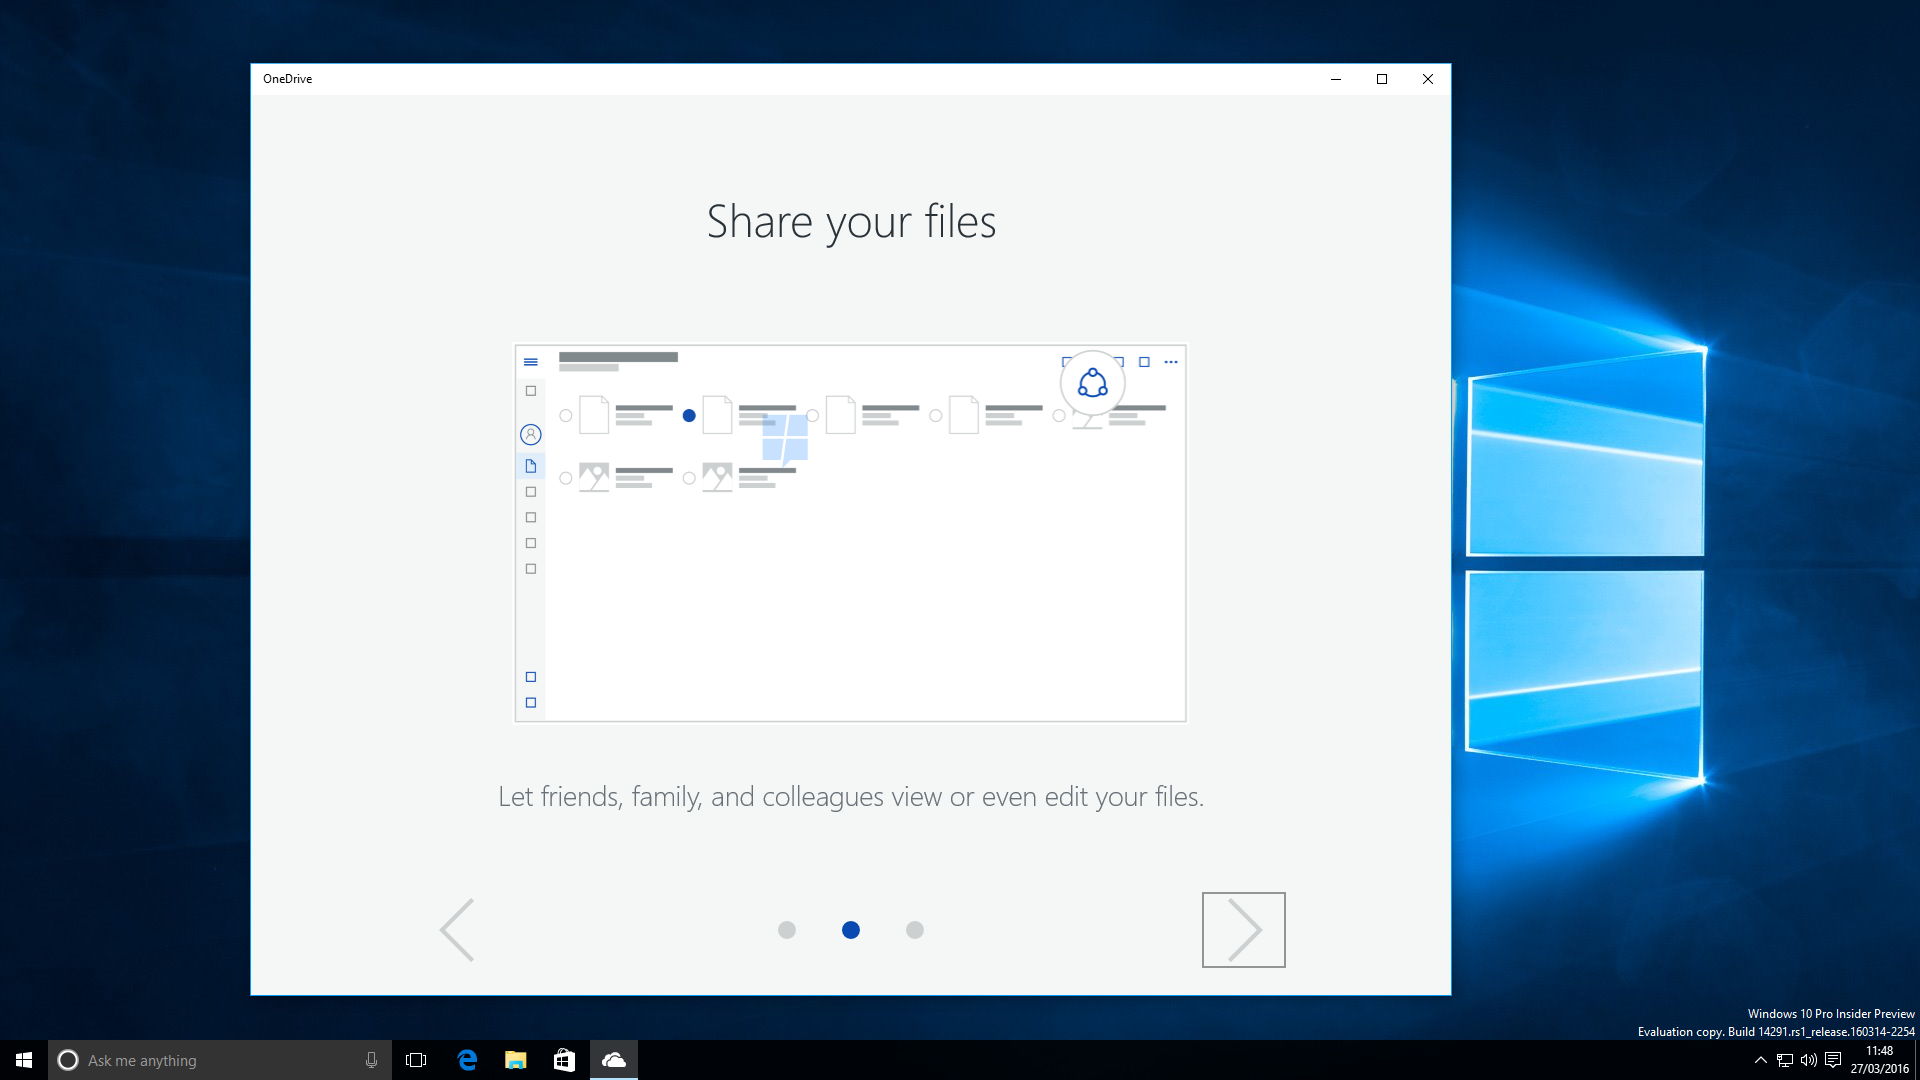Click the OneDrive window title text
The width and height of the screenshot is (1920, 1080).
coord(287,79)
